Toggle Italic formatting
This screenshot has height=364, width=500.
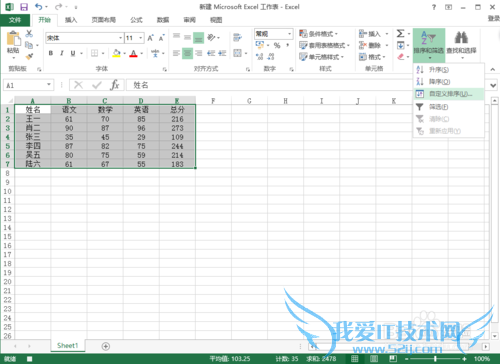62,53
